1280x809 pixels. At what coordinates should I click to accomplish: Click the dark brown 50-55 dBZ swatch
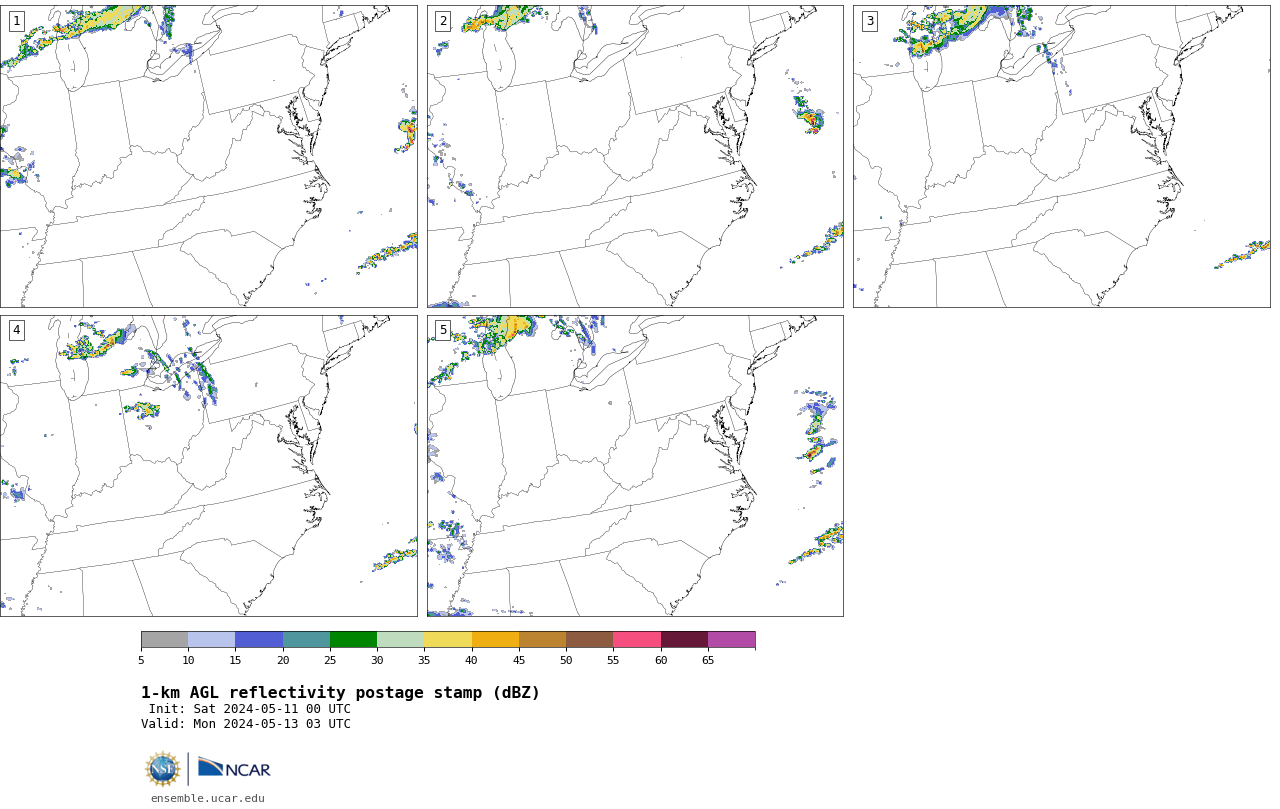(x=590, y=640)
